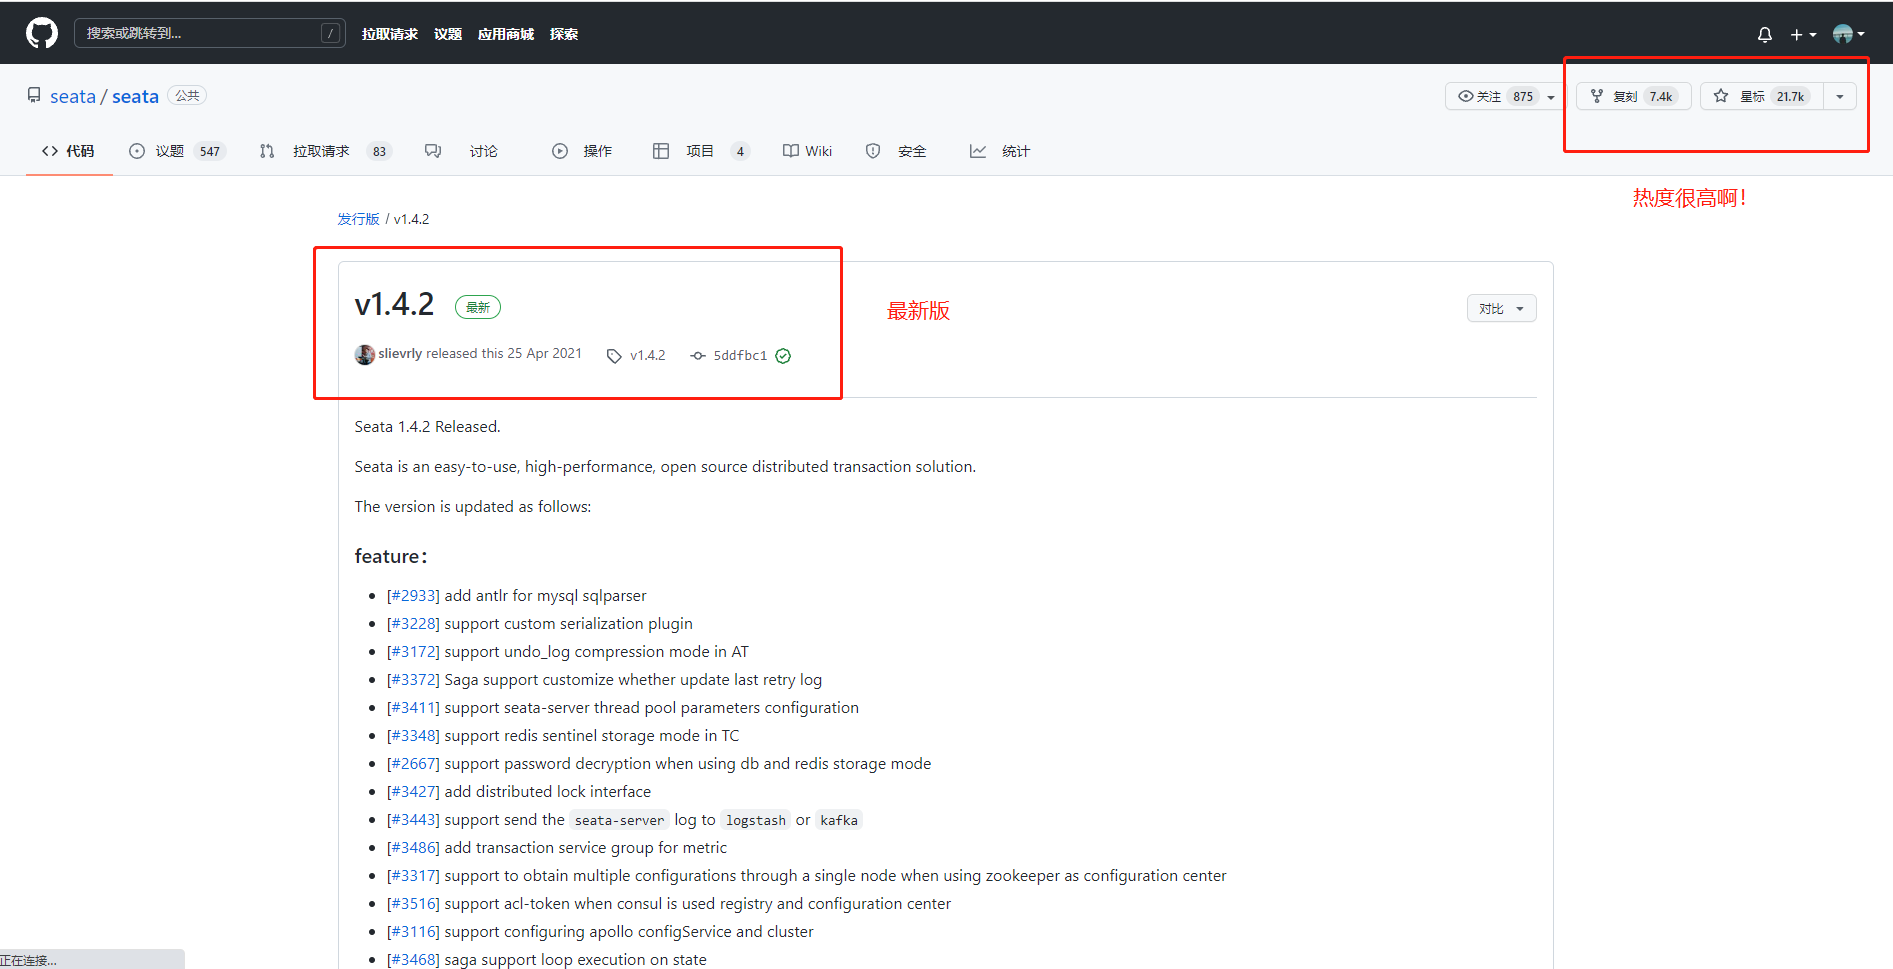Switch to the 议题 tab with 547

pyautogui.click(x=177, y=151)
